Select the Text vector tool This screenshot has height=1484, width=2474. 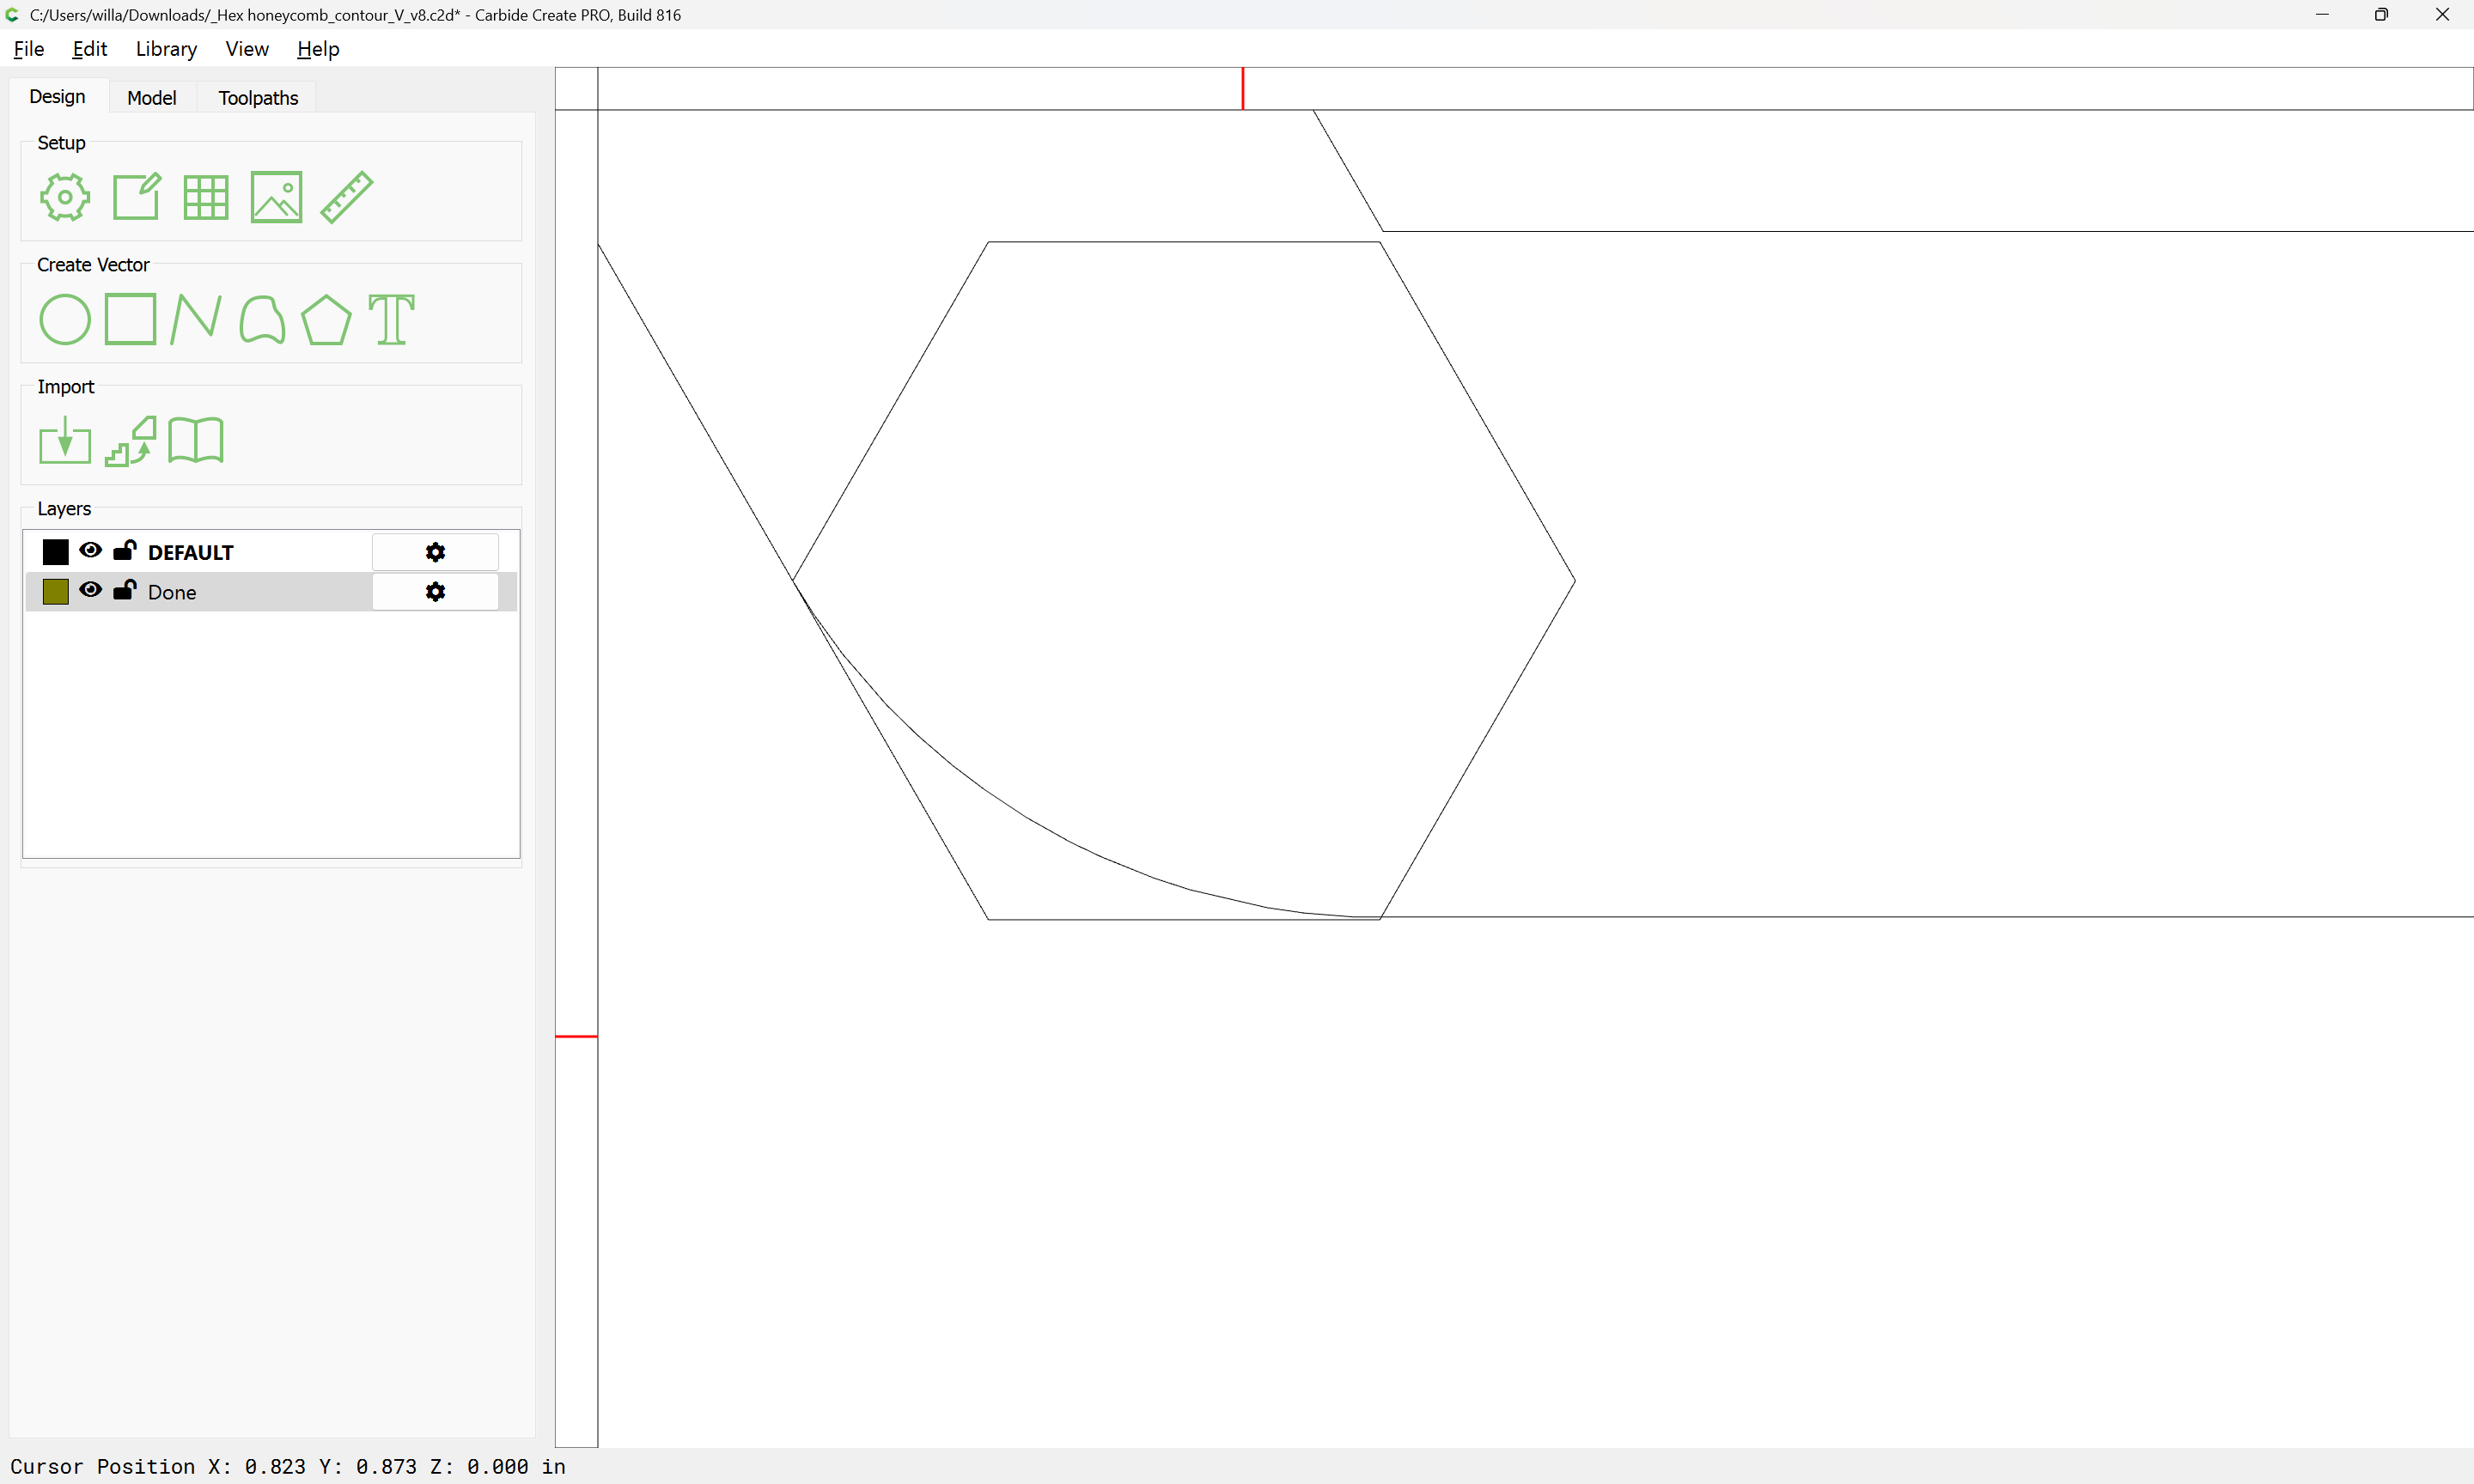[391, 319]
